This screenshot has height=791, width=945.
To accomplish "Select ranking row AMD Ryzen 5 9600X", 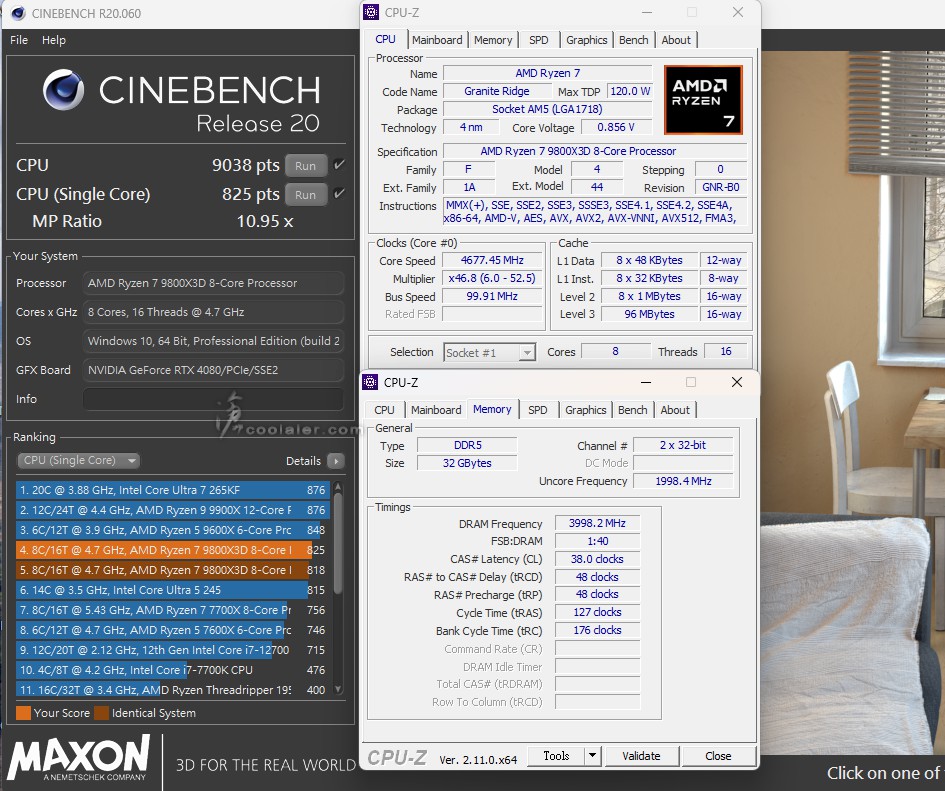I will (x=173, y=530).
